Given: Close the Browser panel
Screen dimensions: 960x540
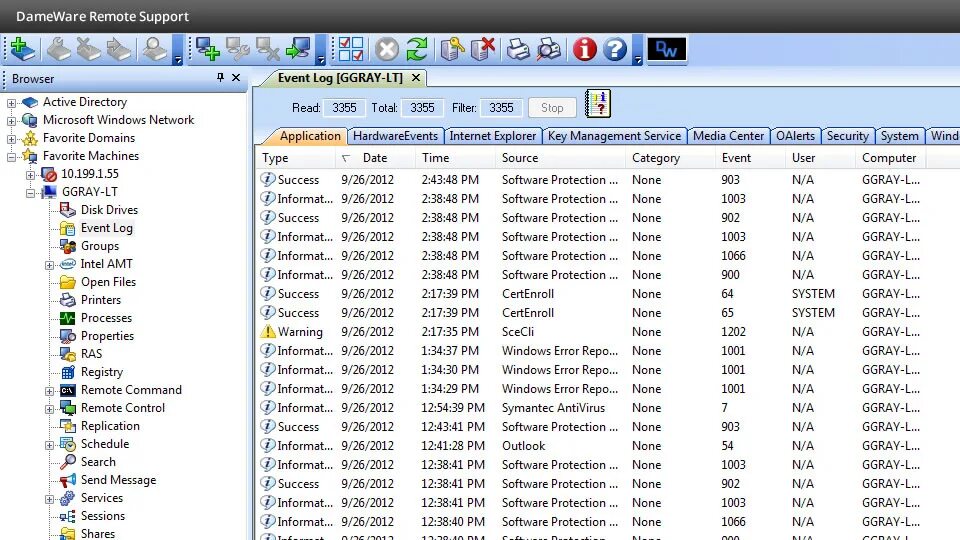Looking at the screenshot, I should 236,78.
